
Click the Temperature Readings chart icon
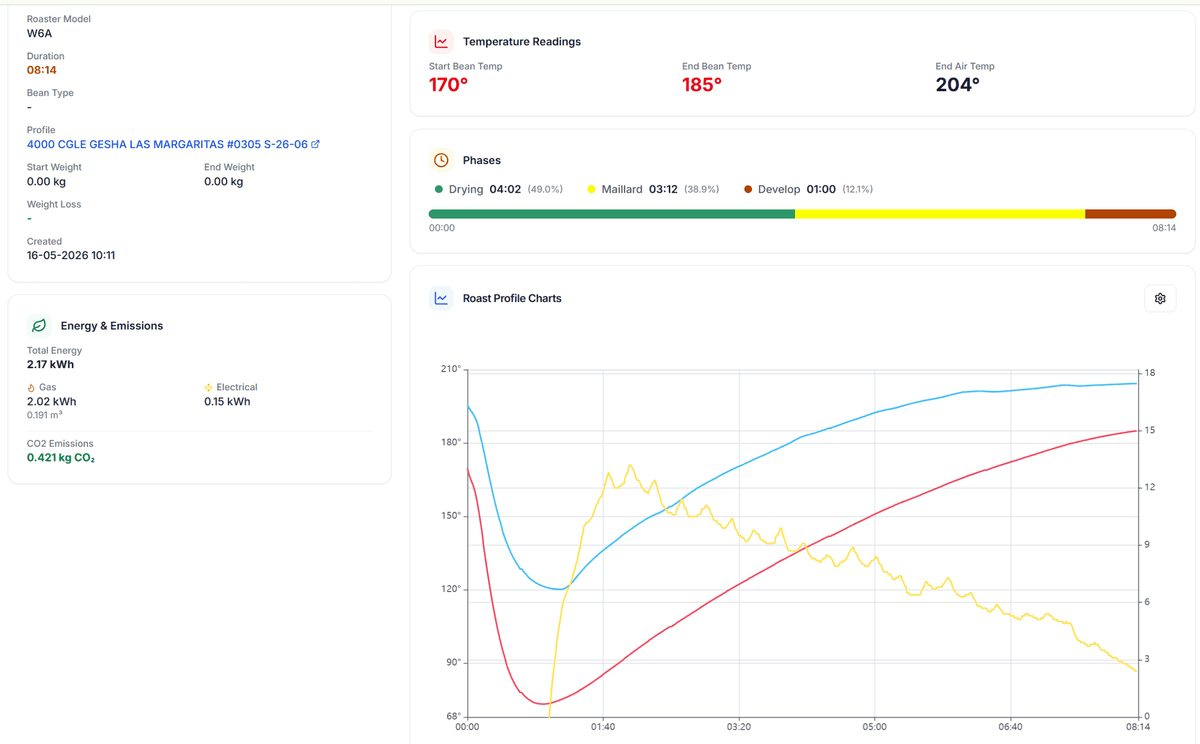coord(441,42)
